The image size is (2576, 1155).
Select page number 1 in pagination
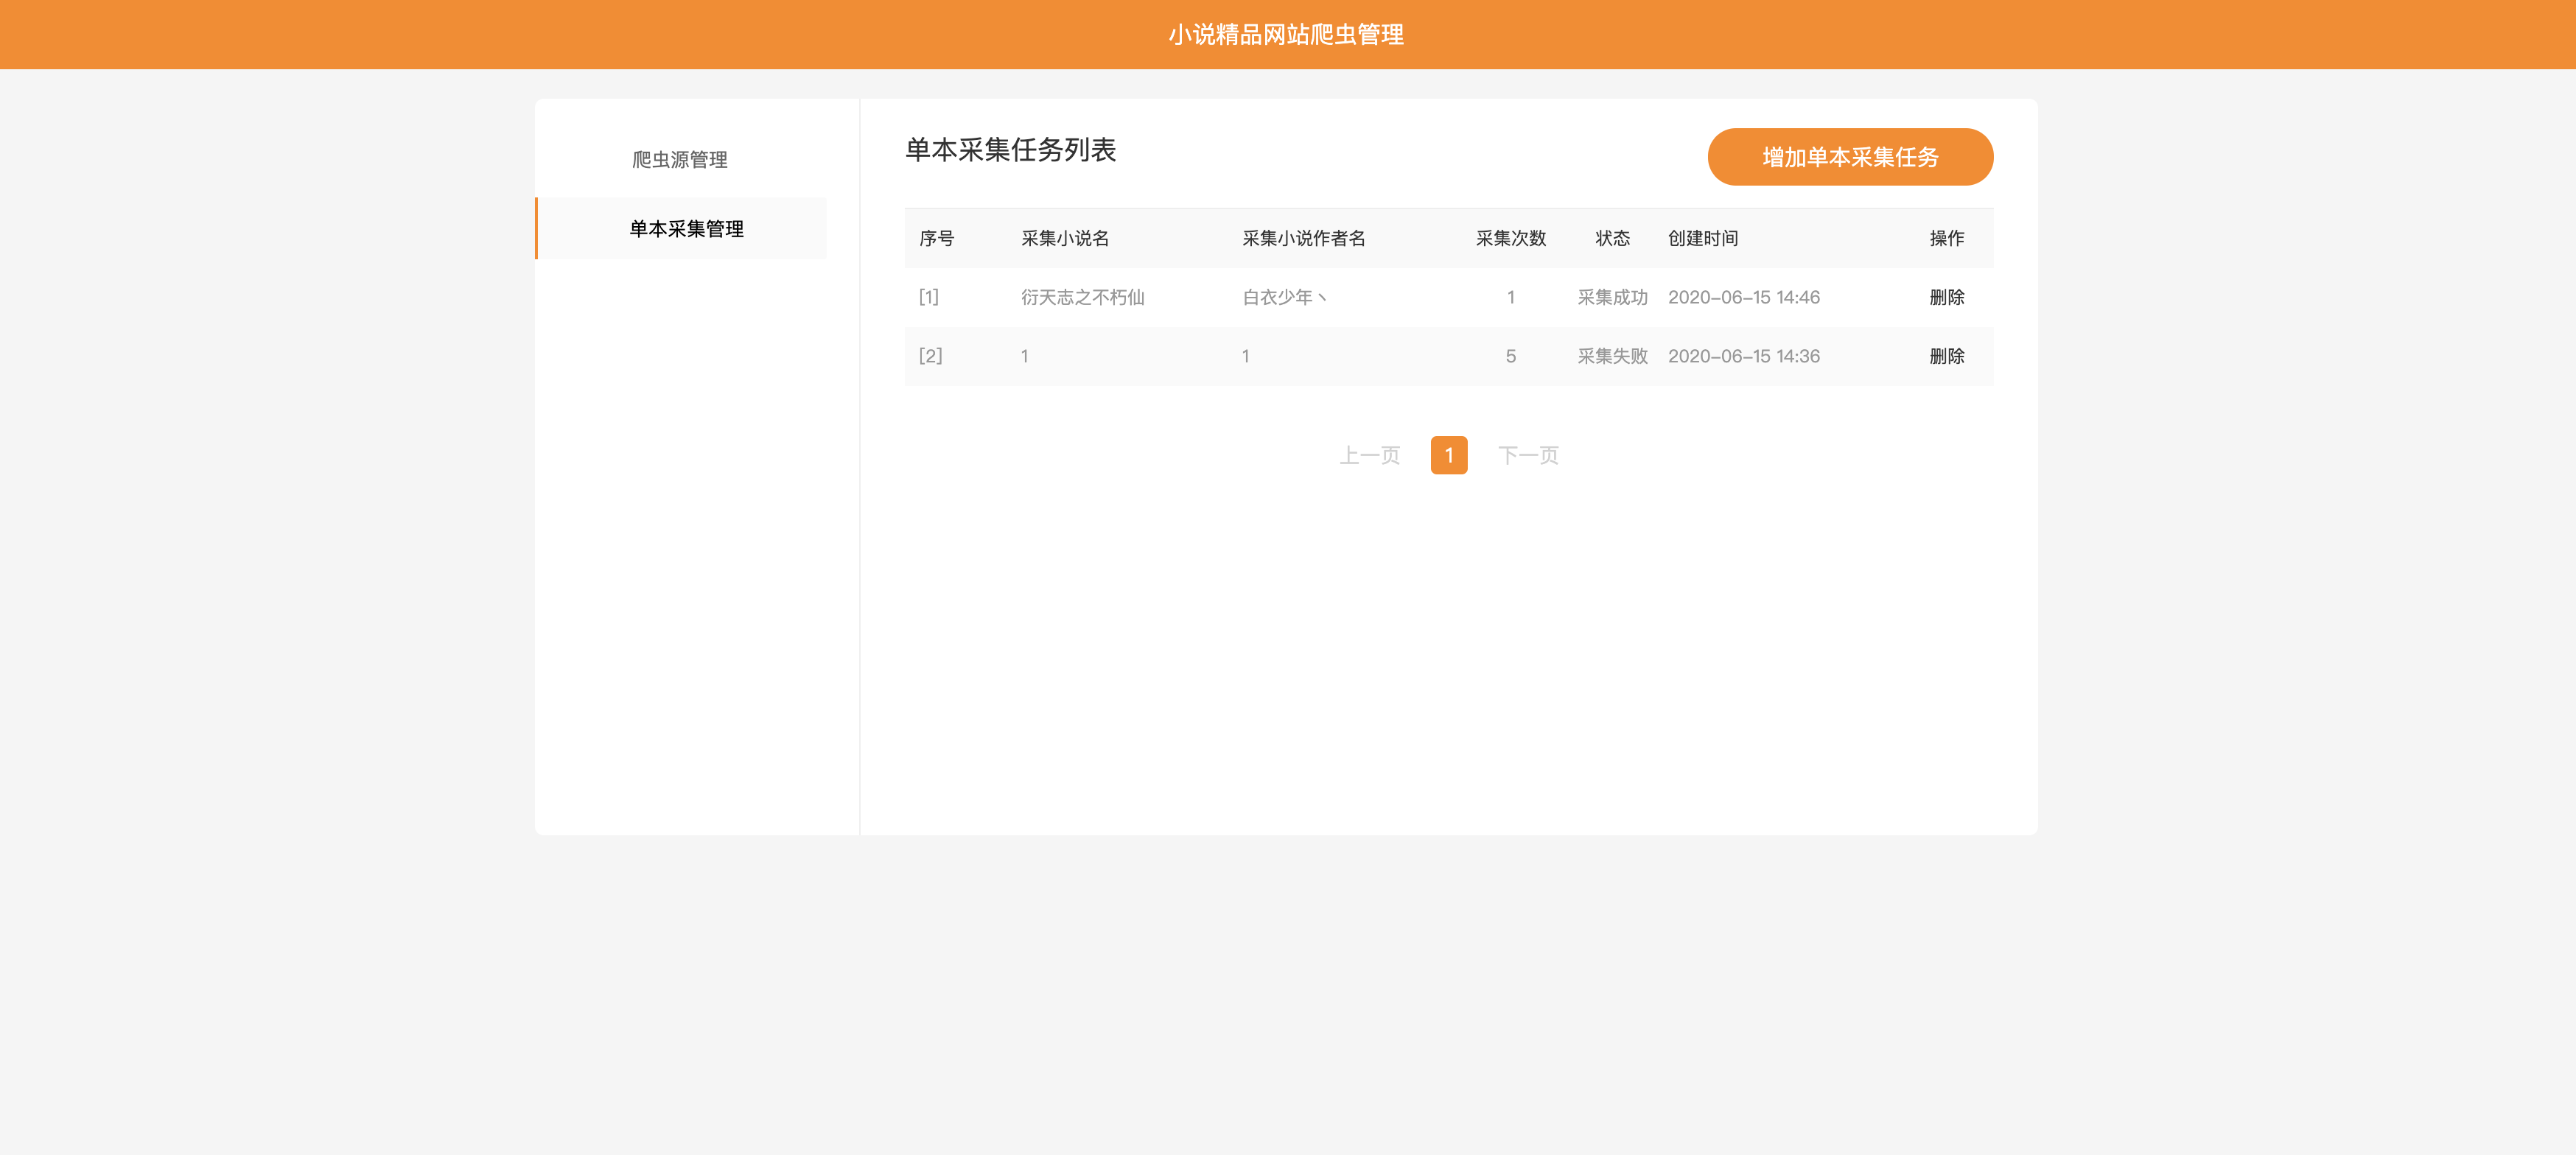click(1448, 456)
